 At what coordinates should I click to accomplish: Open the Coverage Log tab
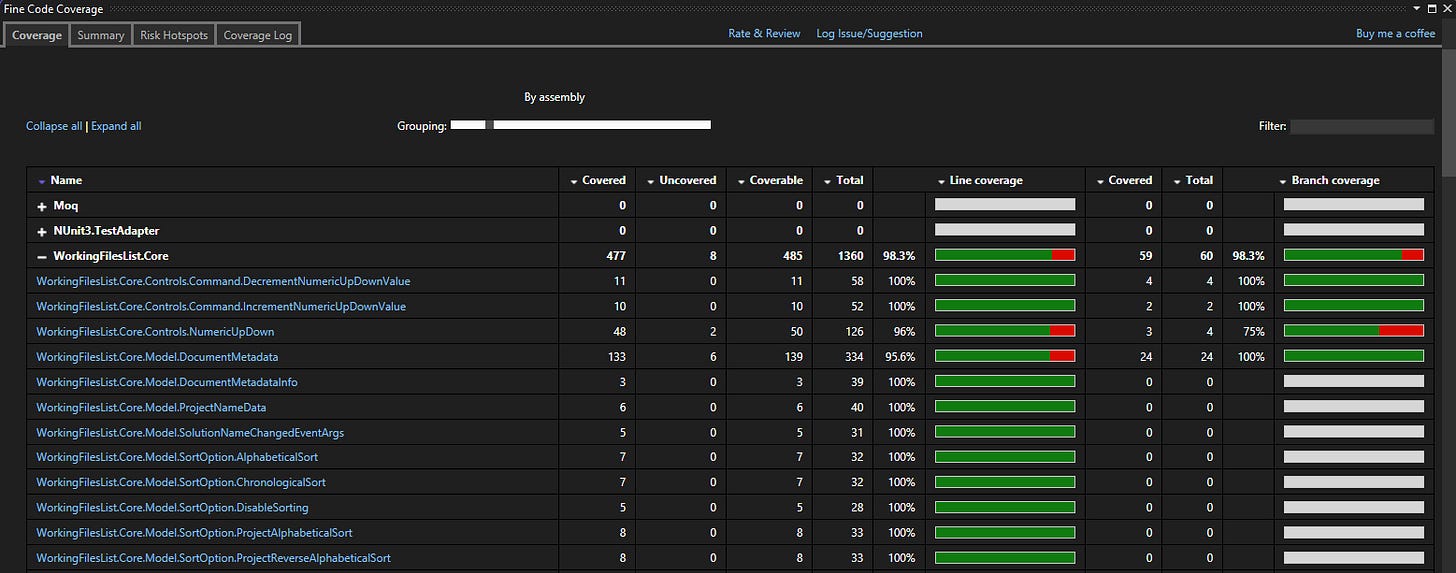[258, 35]
